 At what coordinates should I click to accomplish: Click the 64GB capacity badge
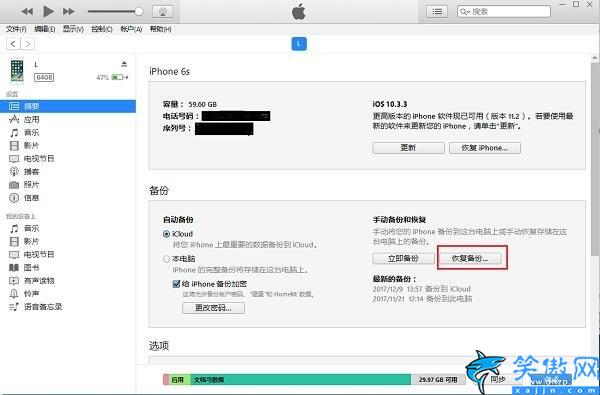point(44,78)
